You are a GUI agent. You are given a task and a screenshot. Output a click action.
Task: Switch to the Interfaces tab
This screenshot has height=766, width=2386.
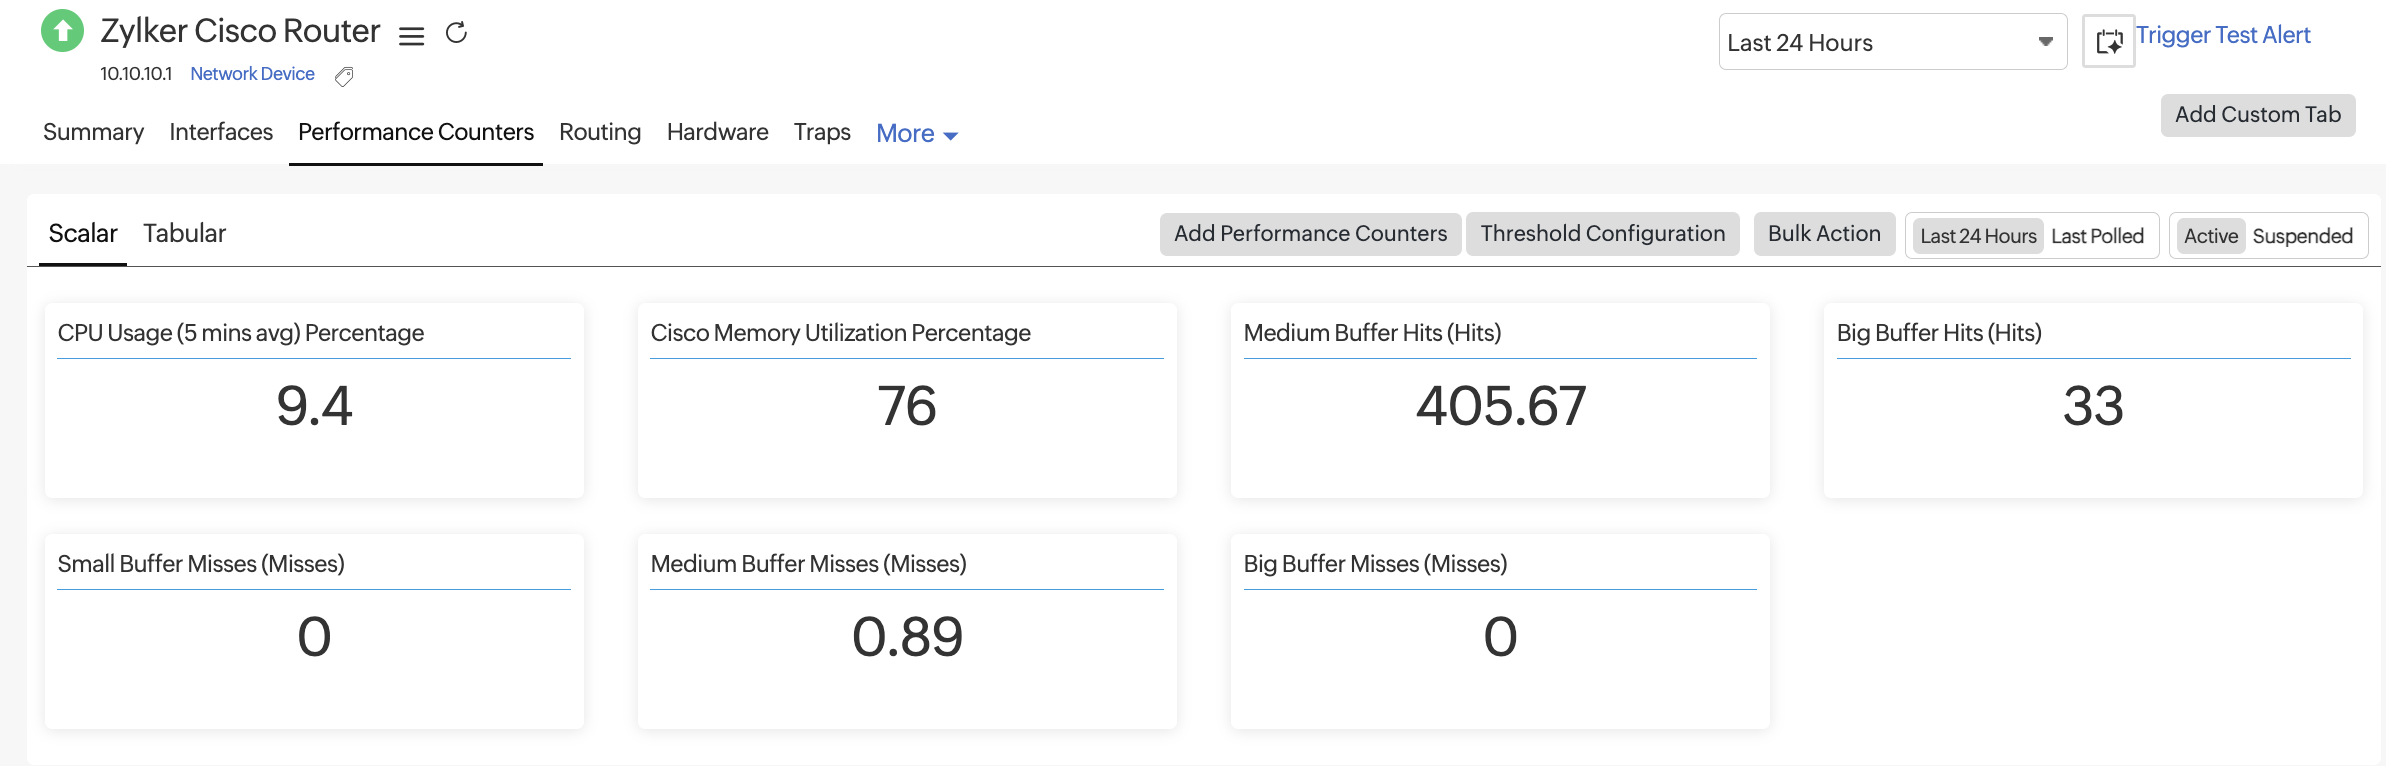pyautogui.click(x=221, y=132)
